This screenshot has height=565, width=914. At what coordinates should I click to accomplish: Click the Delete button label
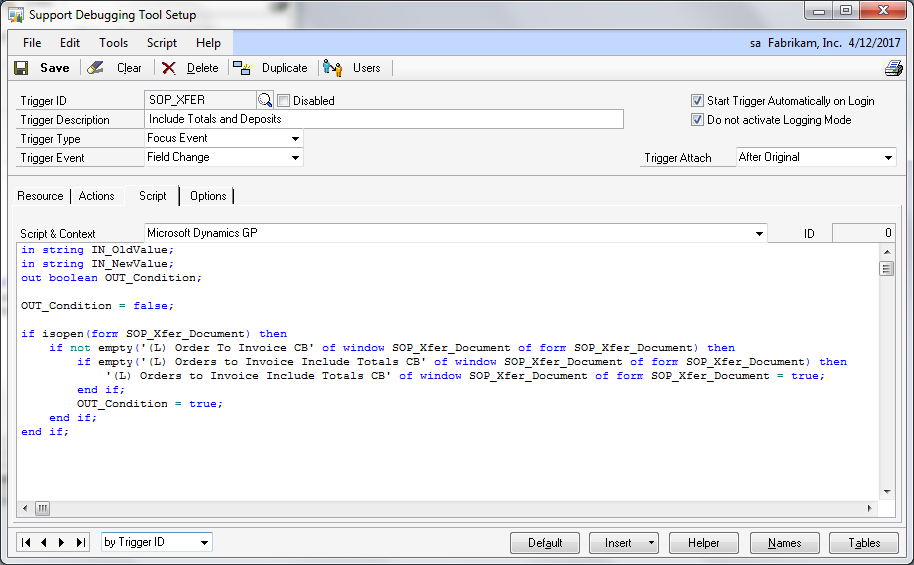[202, 68]
